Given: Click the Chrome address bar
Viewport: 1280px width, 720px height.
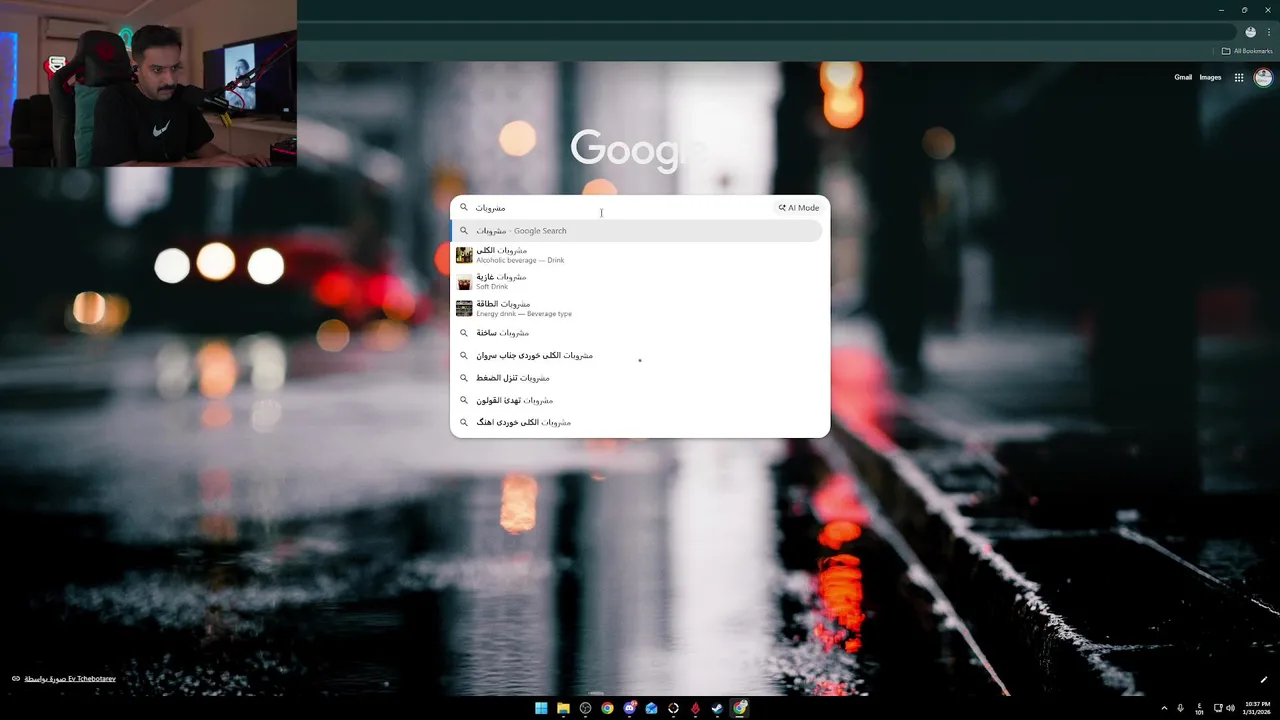Looking at the screenshot, I should (x=765, y=32).
